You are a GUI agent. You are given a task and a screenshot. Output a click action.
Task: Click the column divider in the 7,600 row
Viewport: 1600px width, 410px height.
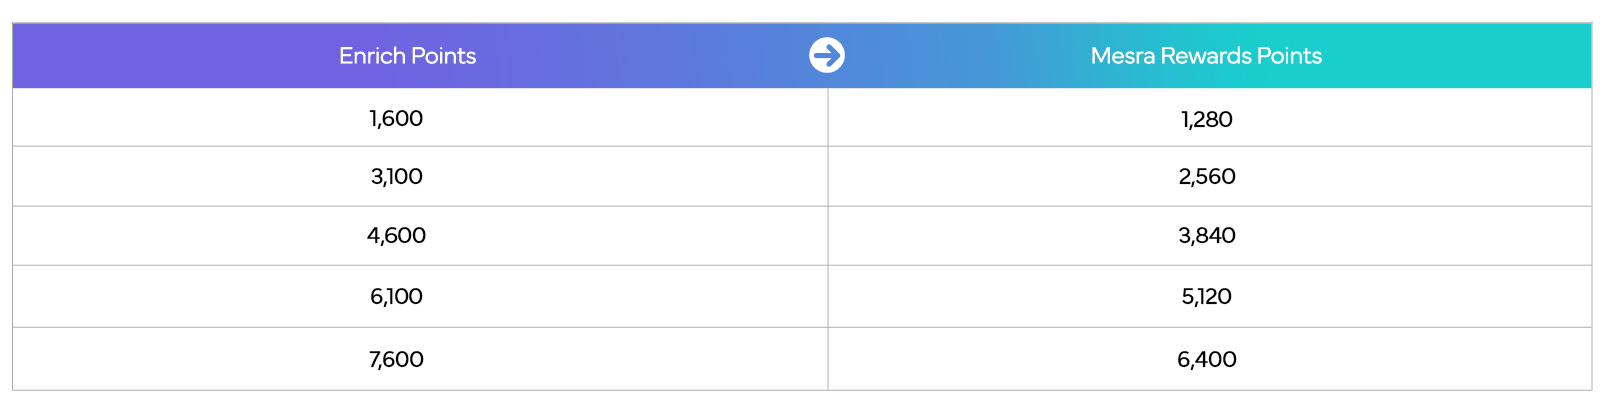[x=828, y=359]
